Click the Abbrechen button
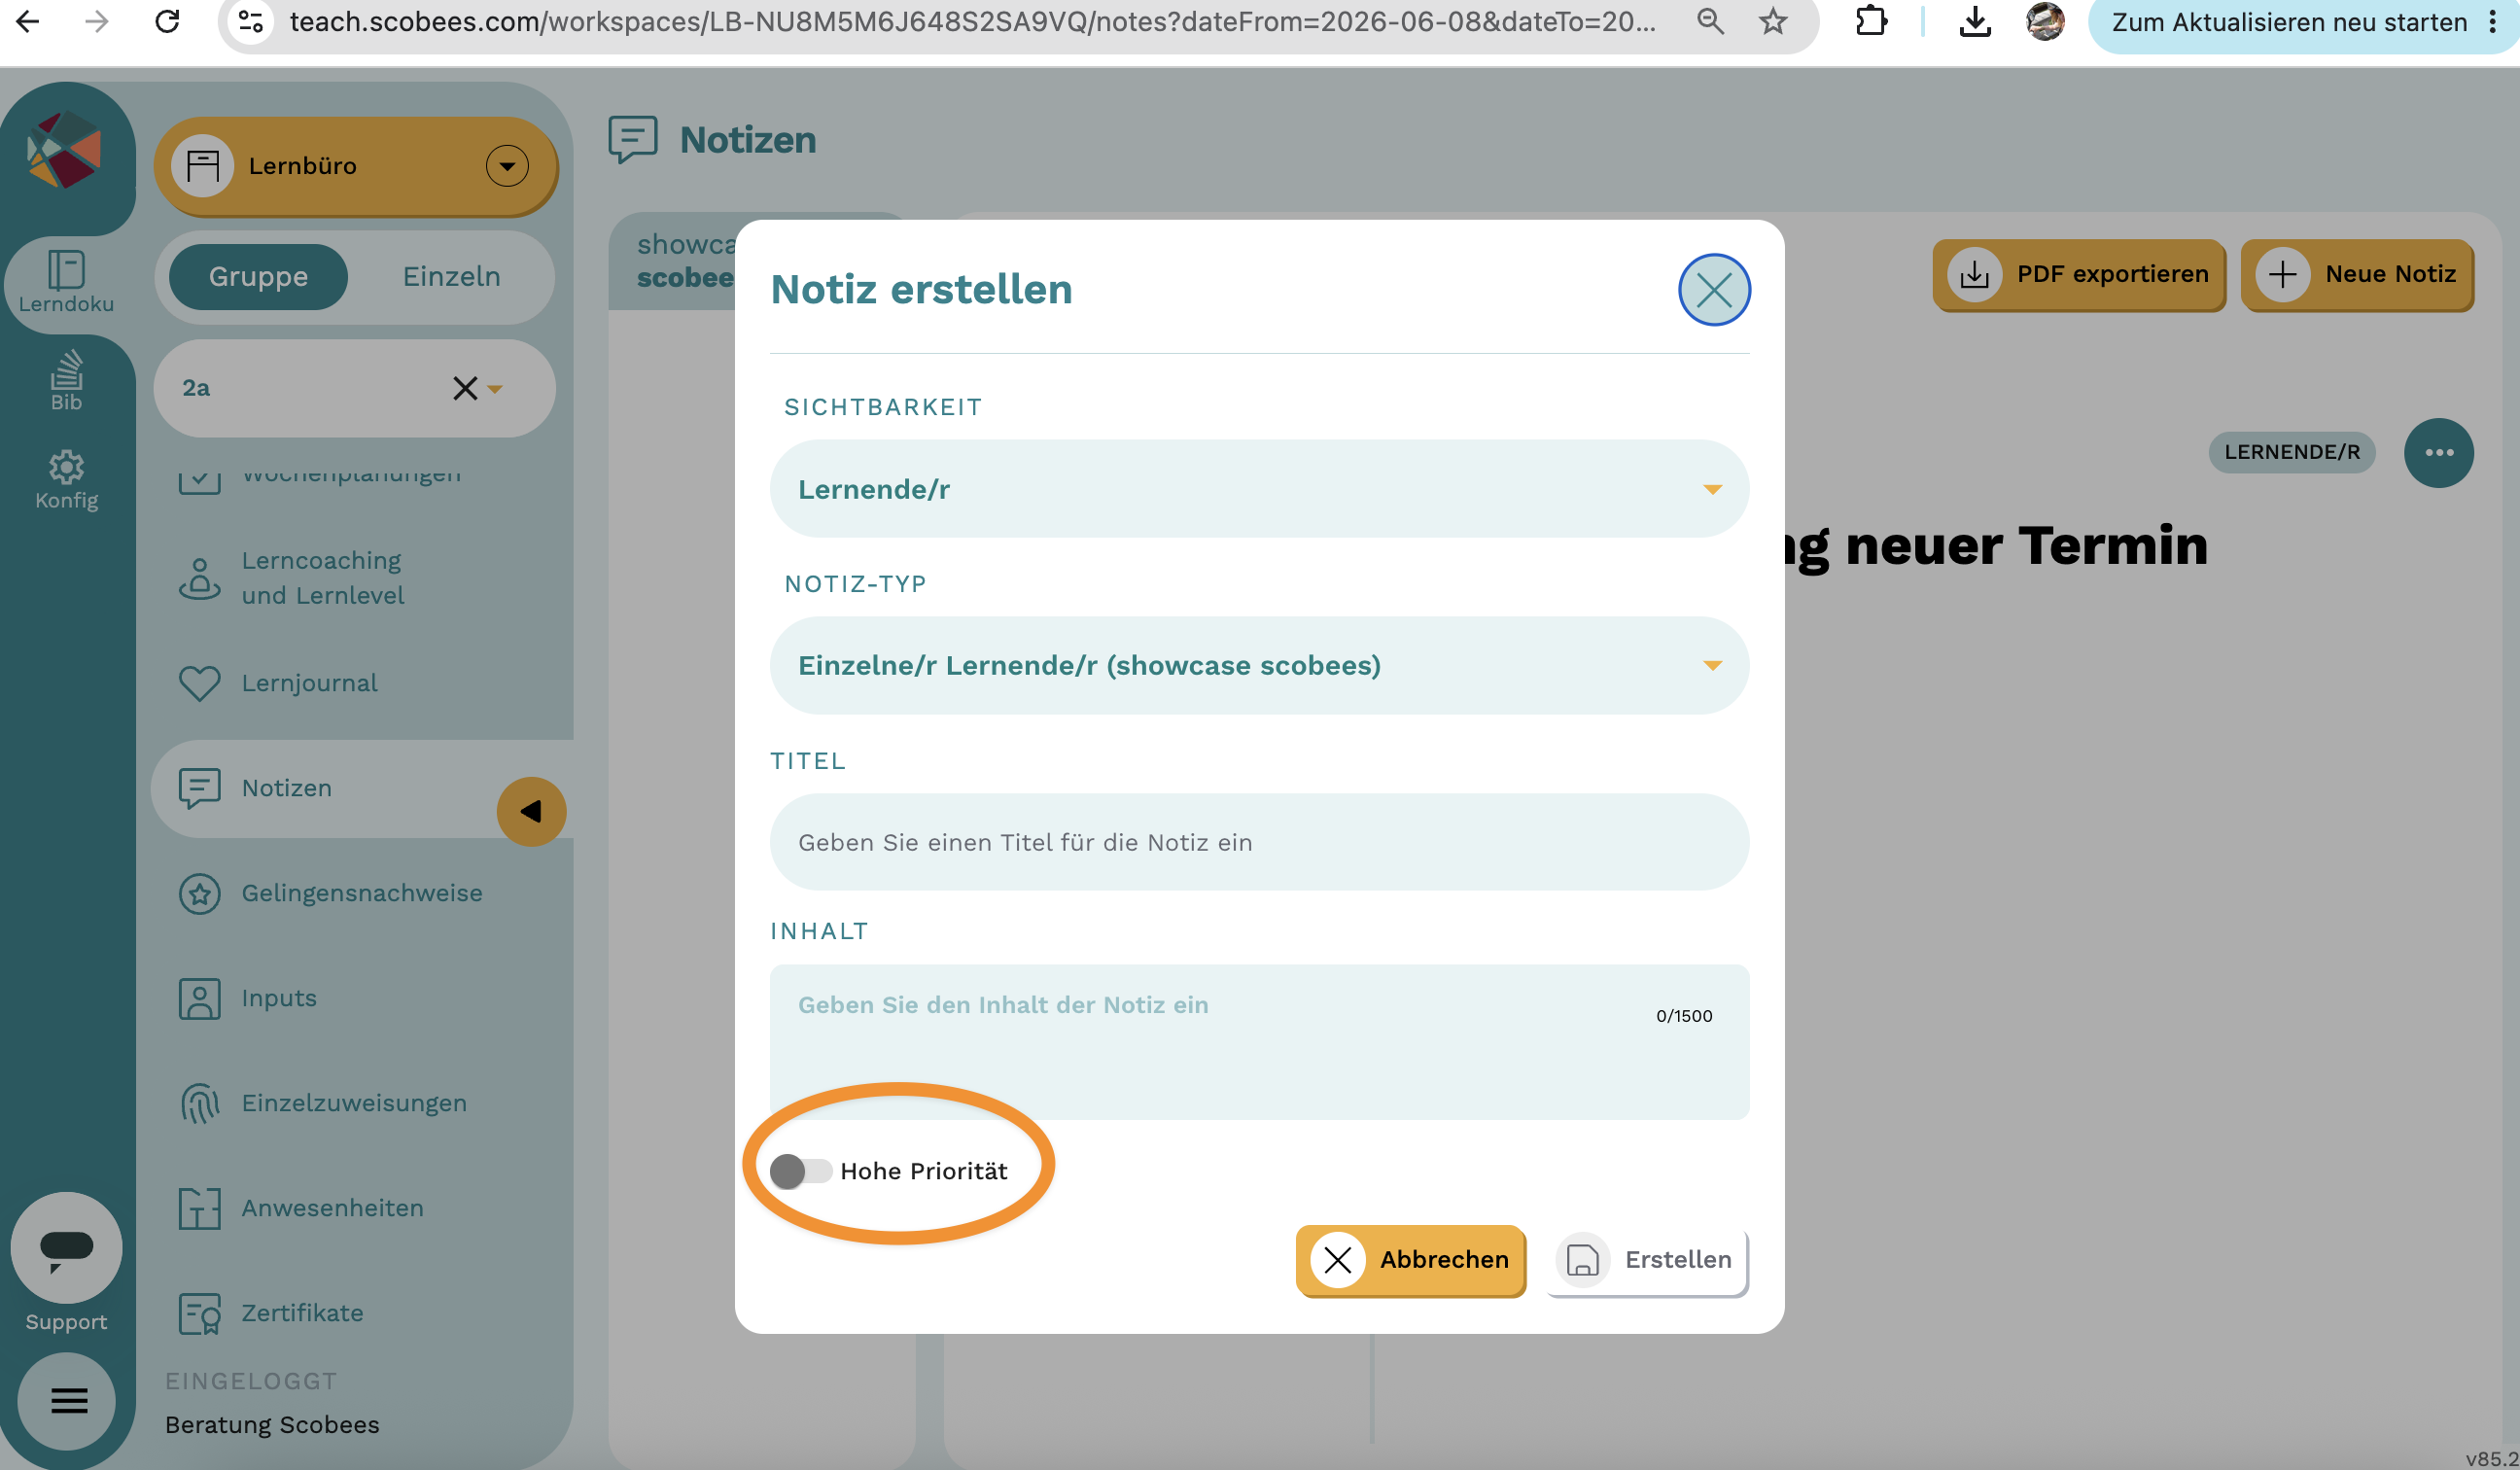Screen dimensions: 2520x1470 (x=1410, y=1260)
